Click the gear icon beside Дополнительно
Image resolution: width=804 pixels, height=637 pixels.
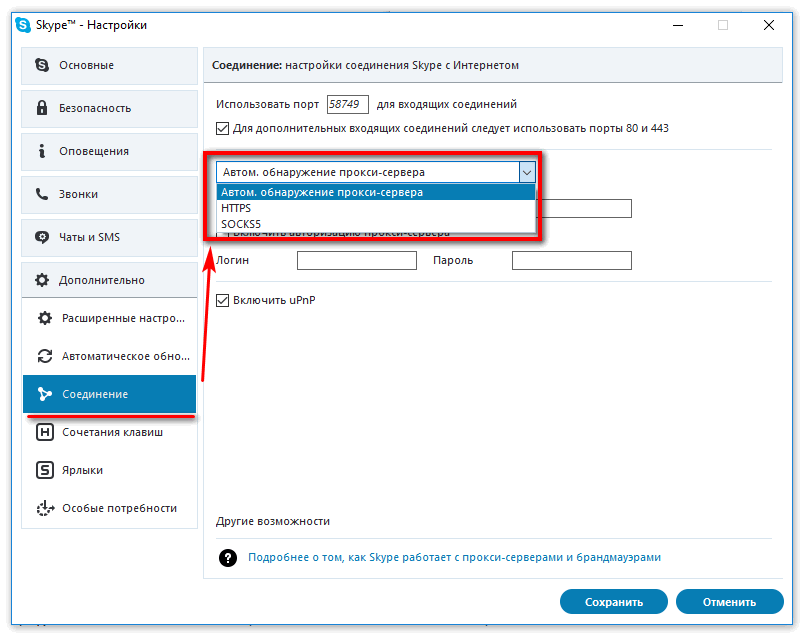[42, 280]
